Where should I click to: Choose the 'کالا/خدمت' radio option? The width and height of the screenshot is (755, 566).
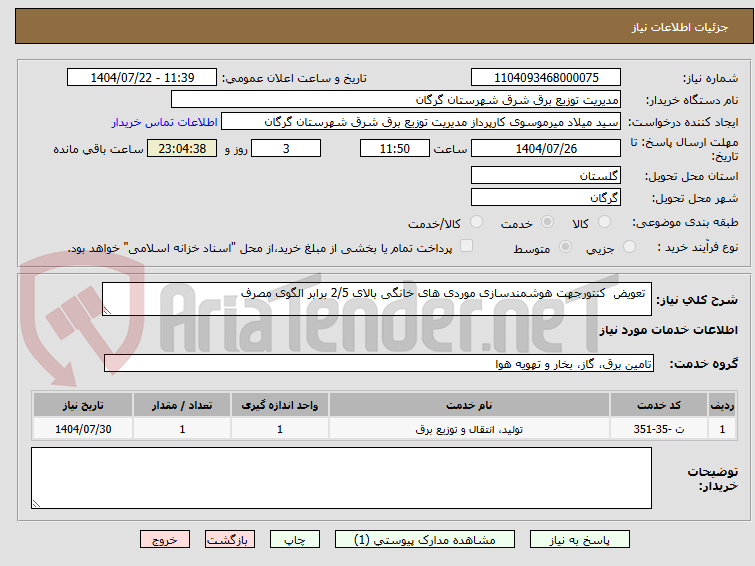click(x=476, y=222)
